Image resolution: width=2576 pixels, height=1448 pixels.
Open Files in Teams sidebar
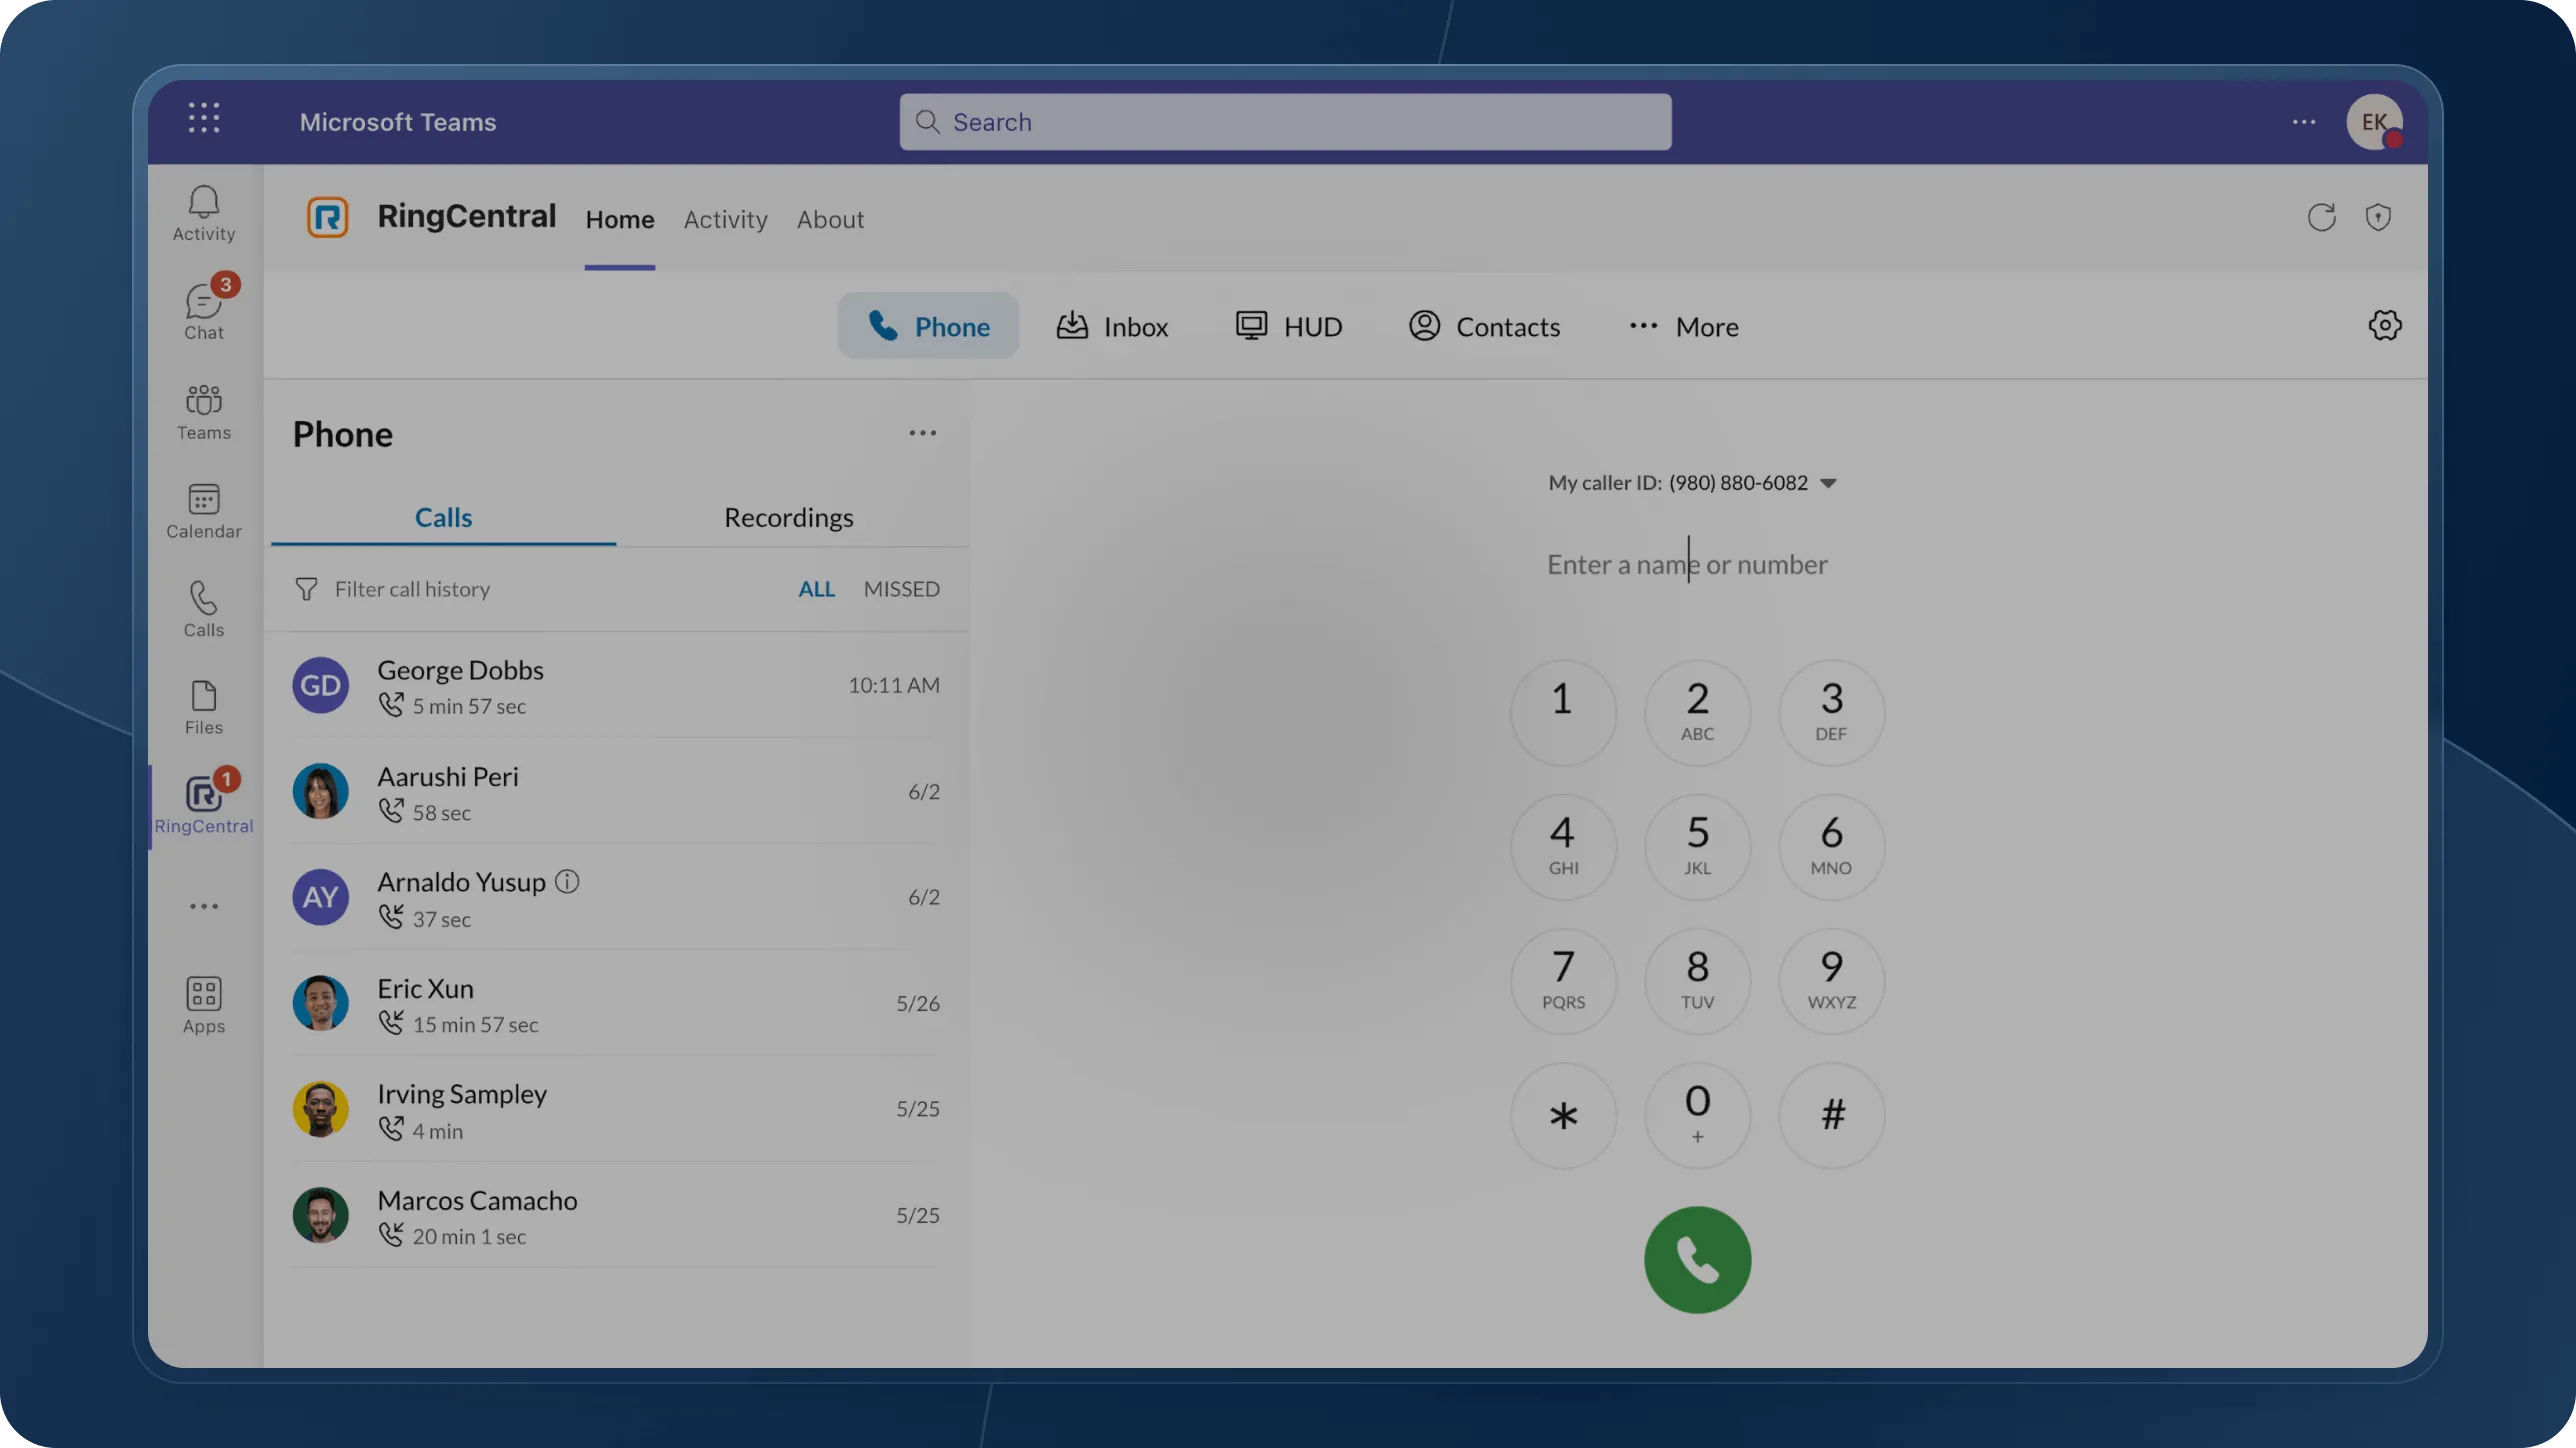tap(204, 707)
